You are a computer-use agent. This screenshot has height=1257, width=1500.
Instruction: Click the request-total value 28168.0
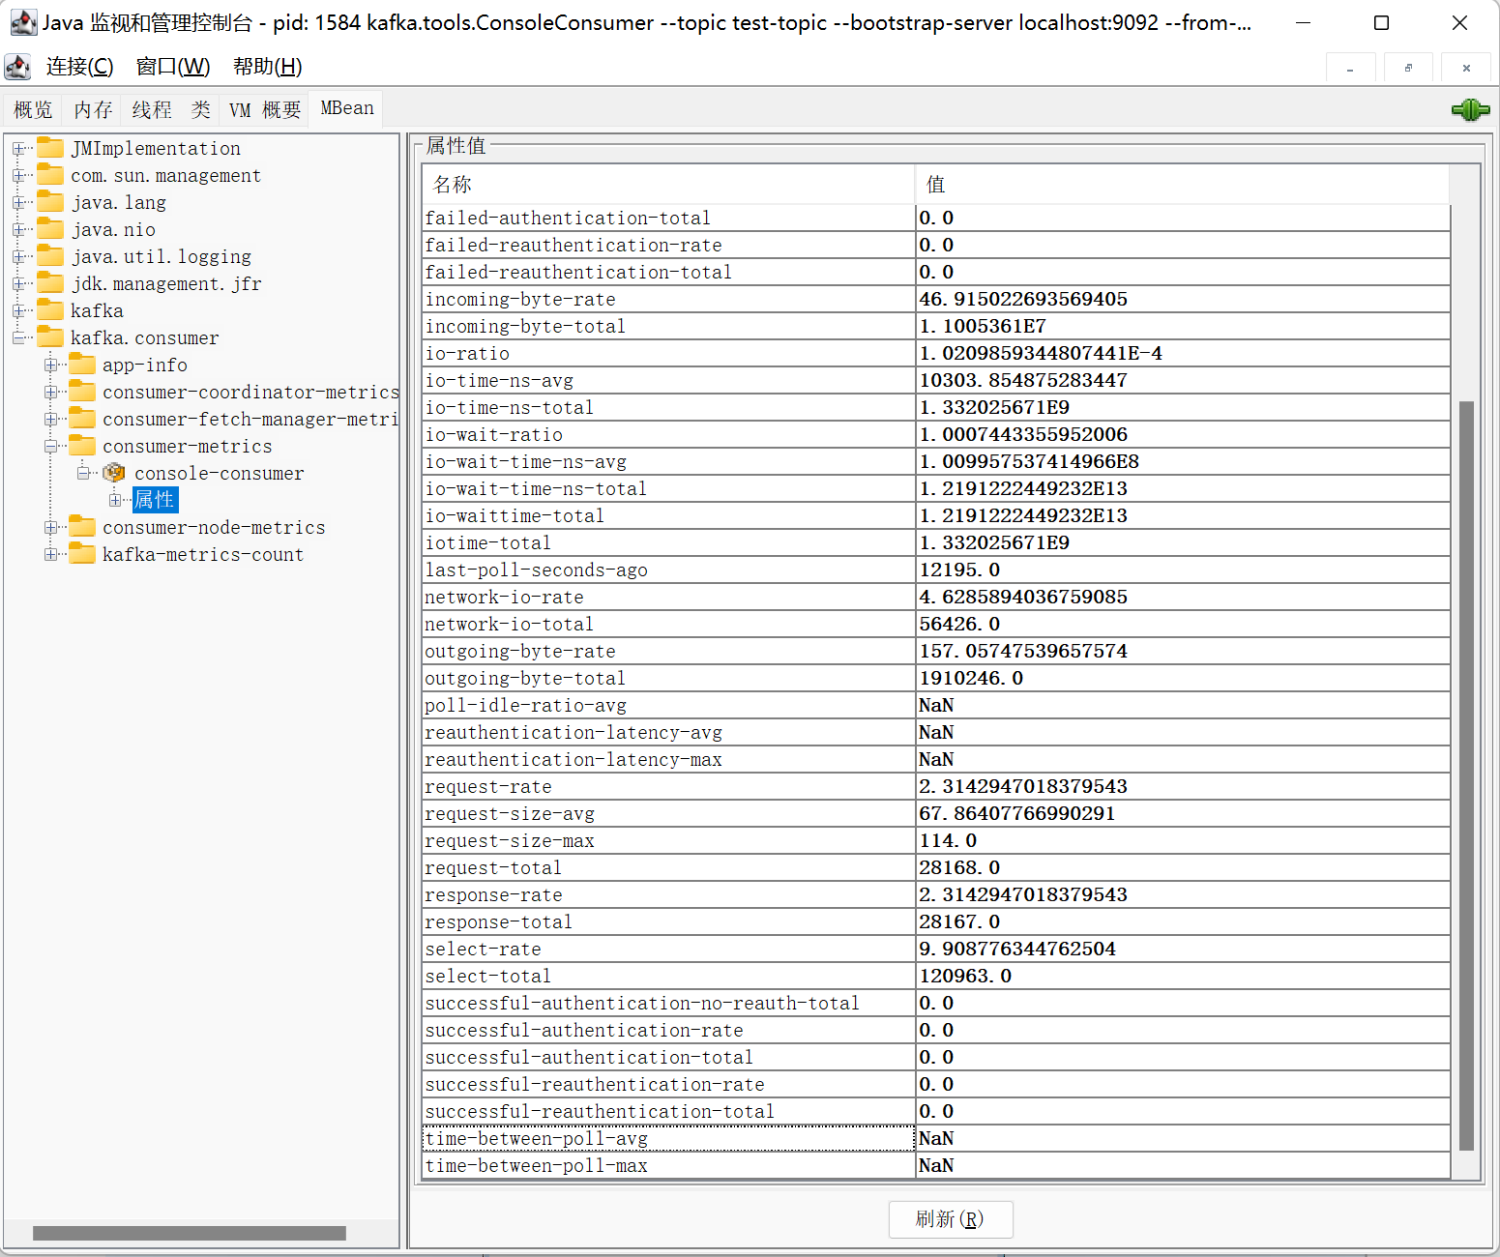960,868
